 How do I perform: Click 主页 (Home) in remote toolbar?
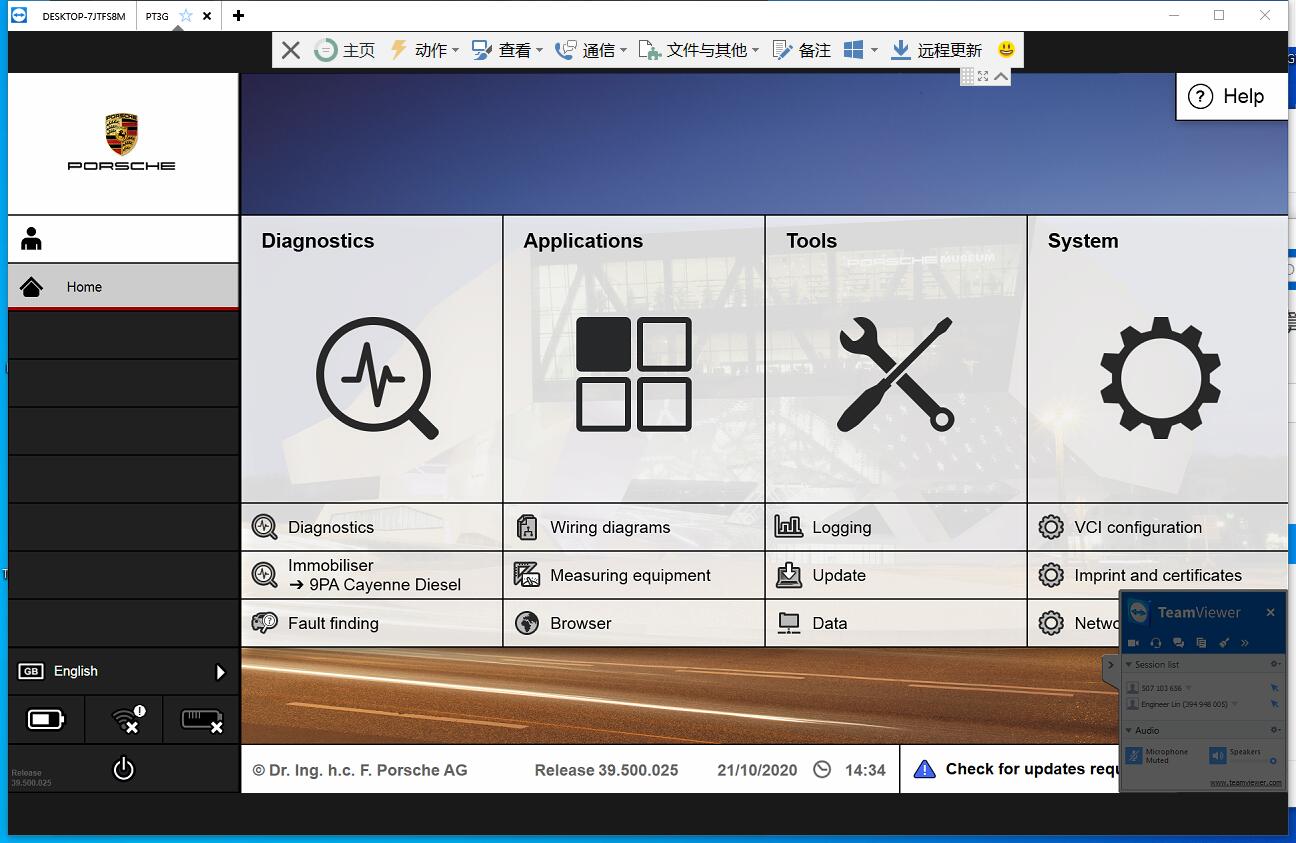[345, 50]
